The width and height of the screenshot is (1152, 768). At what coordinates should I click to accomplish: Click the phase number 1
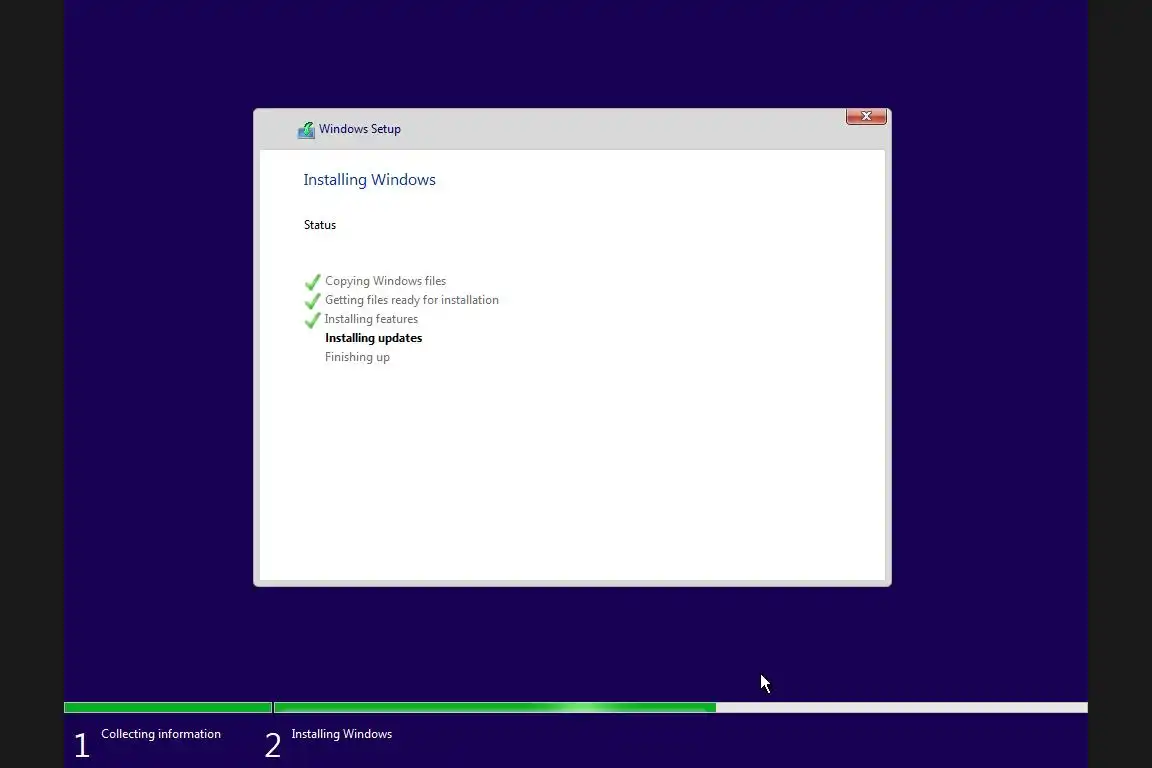pyautogui.click(x=82, y=745)
